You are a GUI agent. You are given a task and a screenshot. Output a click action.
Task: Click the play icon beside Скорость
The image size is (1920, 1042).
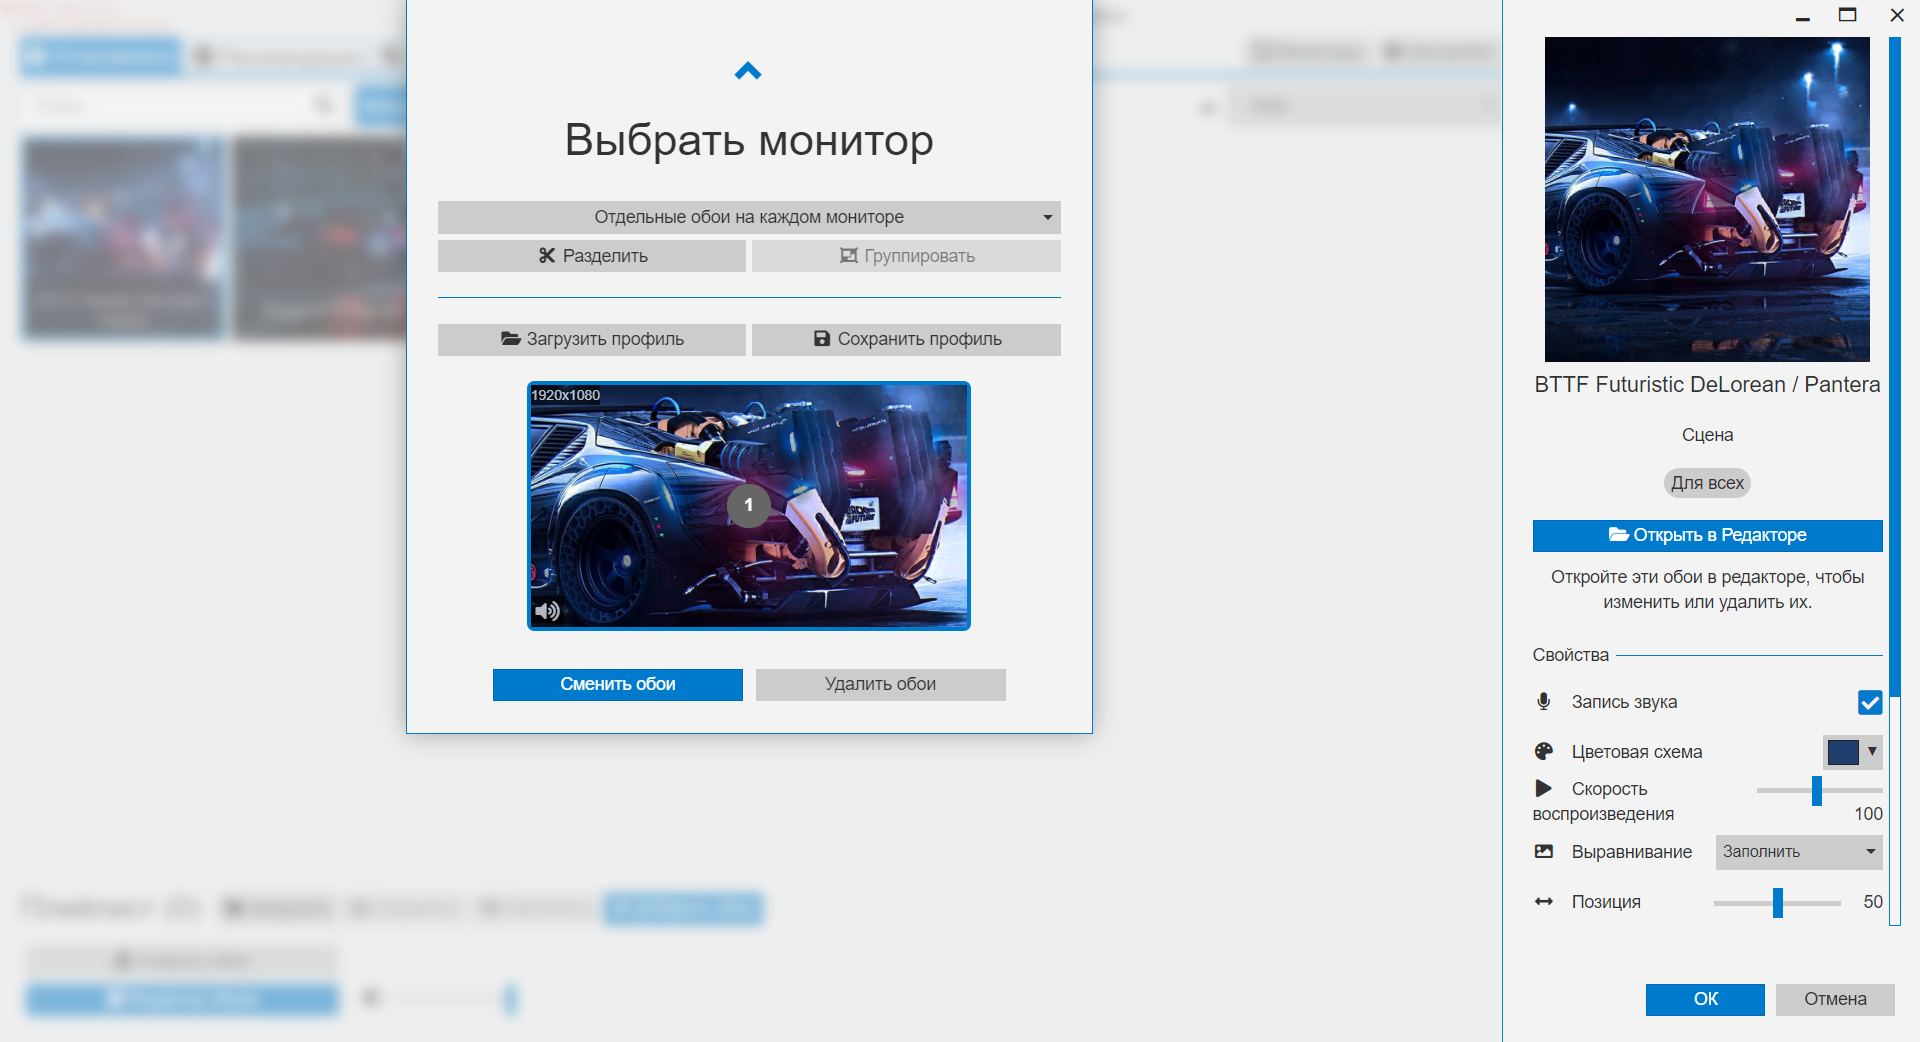tap(1544, 789)
